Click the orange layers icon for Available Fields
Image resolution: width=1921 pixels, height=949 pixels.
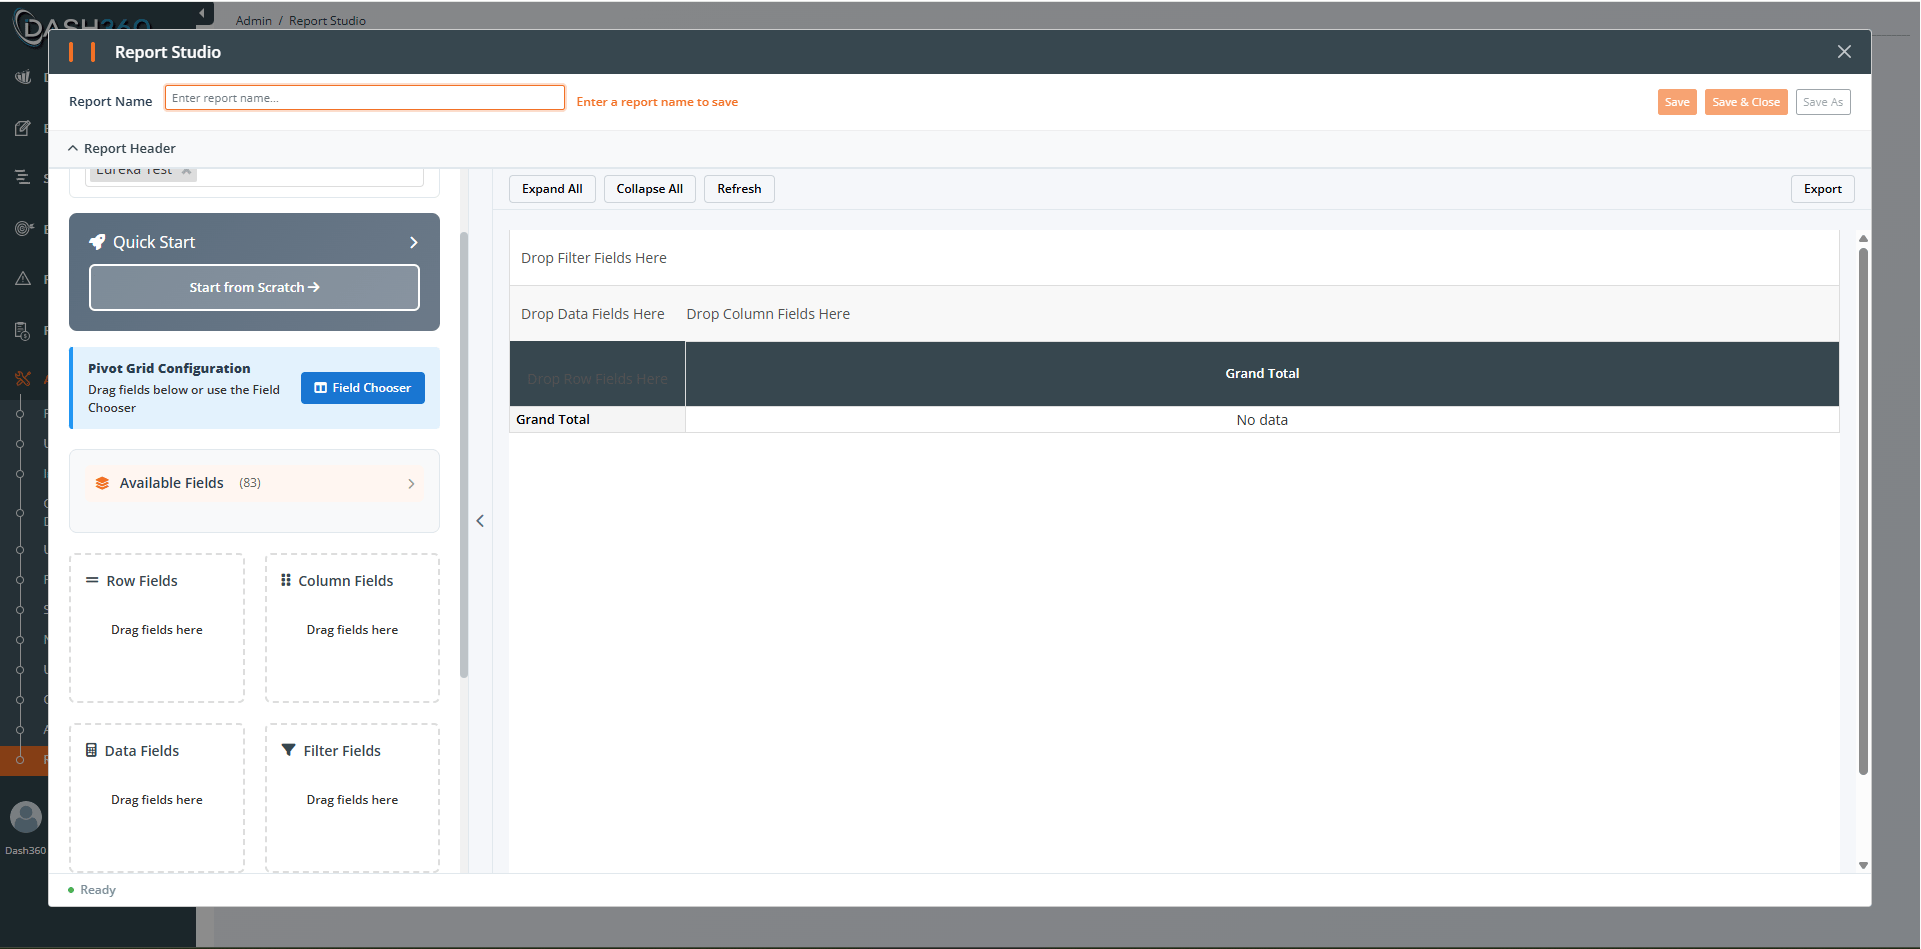click(x=102, y=483)
